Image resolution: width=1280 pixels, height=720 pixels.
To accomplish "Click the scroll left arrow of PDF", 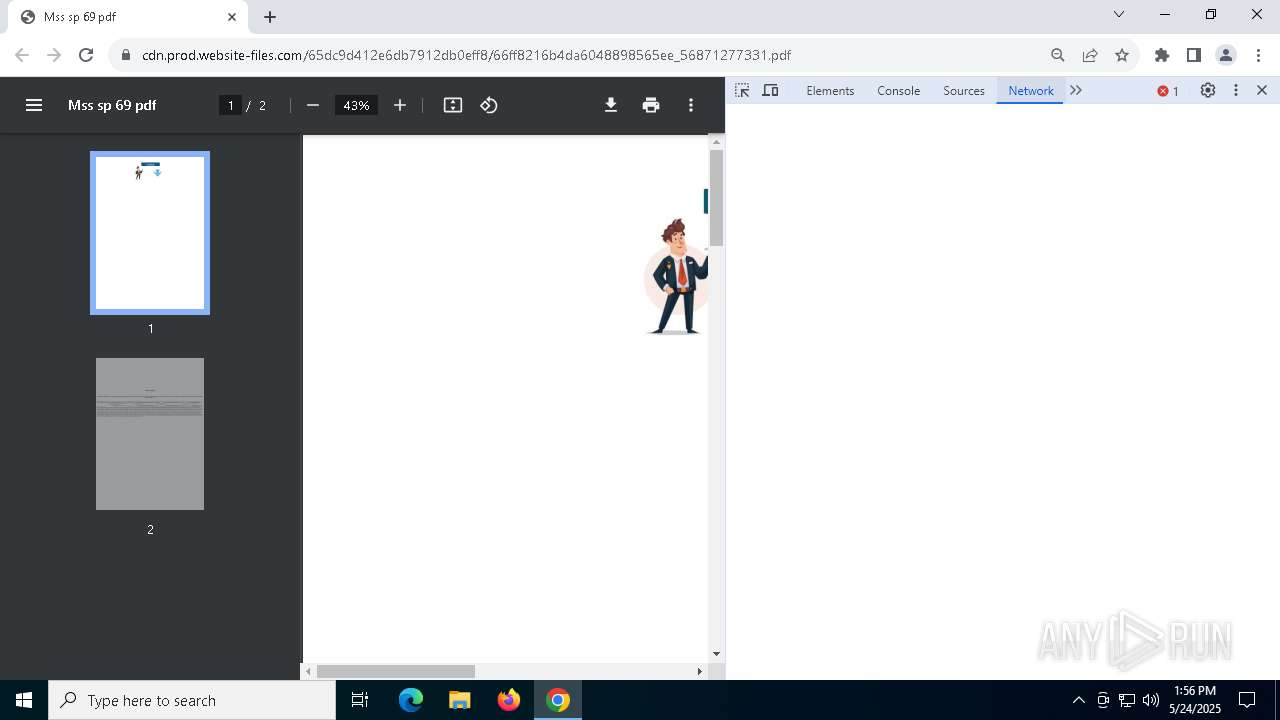I will click(x=308, y=671).
